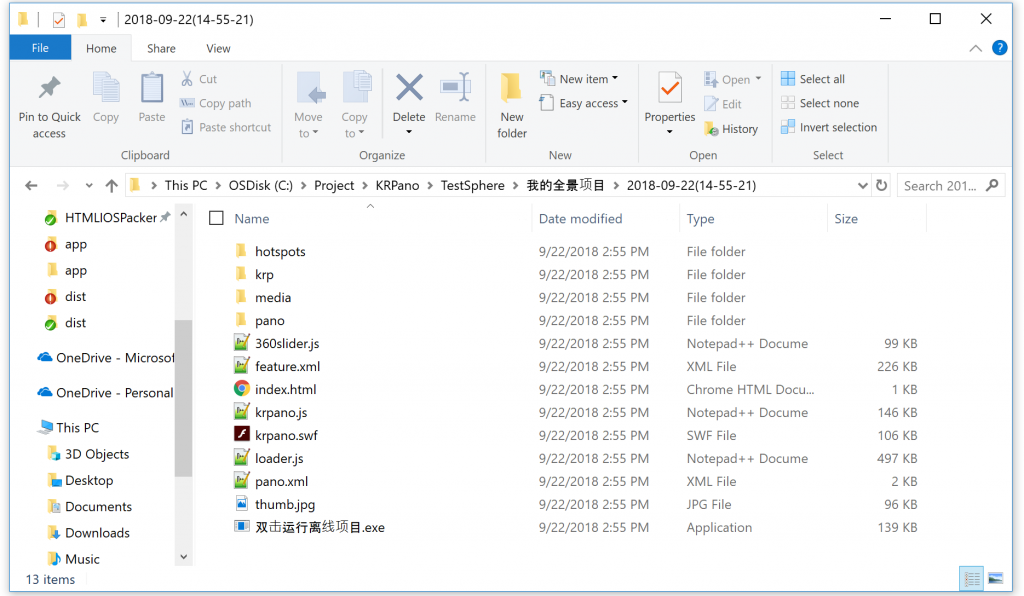Switch to the Share tab
Screen dimensions: 1024x596
coord(161,48)
